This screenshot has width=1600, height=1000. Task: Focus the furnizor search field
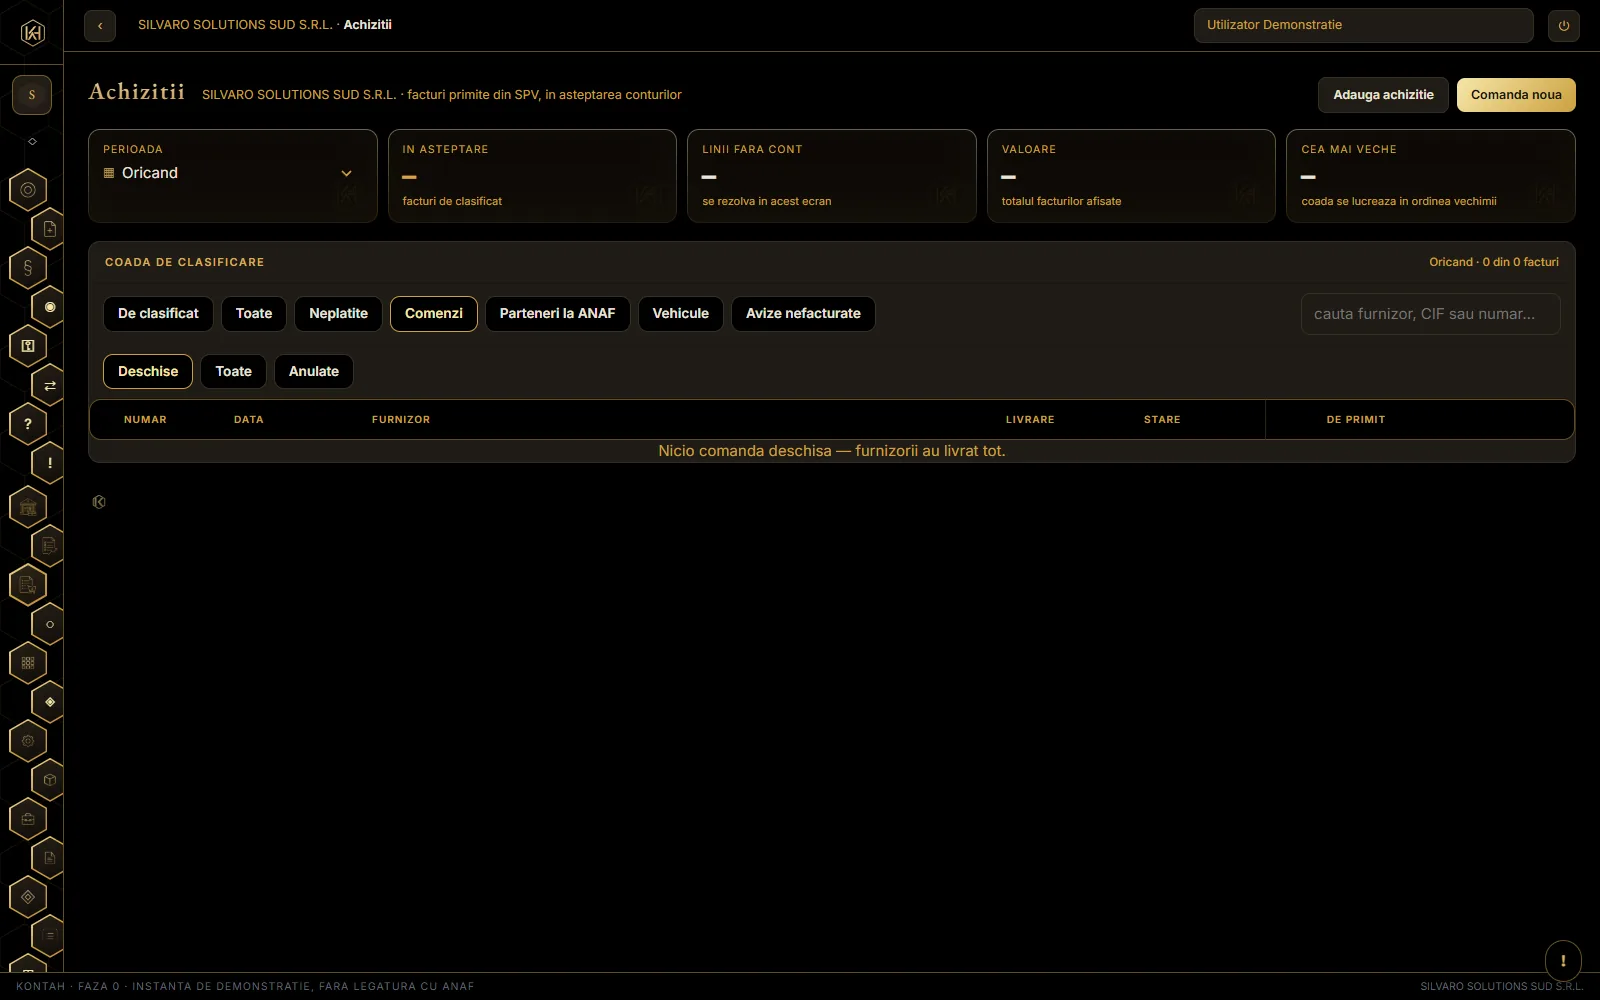1431,314
